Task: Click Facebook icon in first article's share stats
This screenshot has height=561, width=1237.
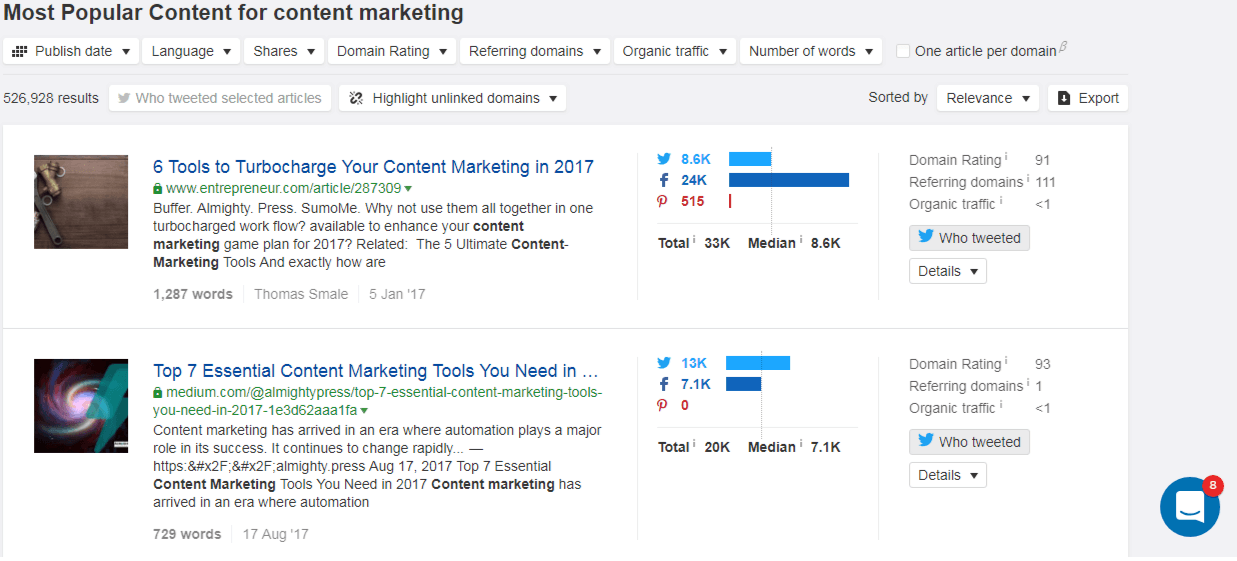Action: [x=664, y=180]
